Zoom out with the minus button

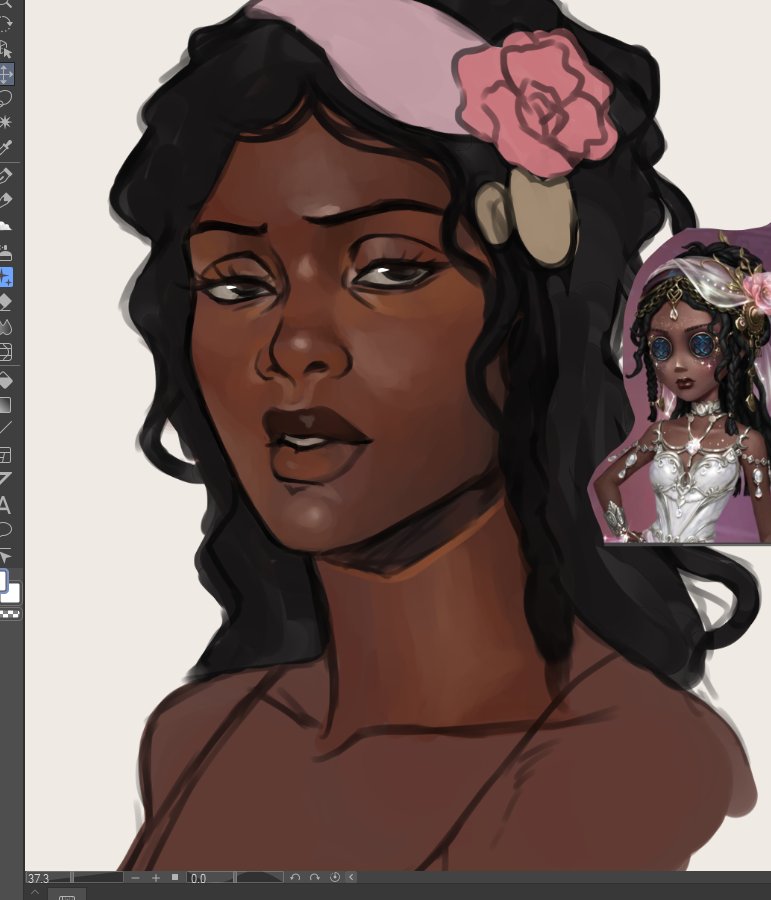[135, 878]
